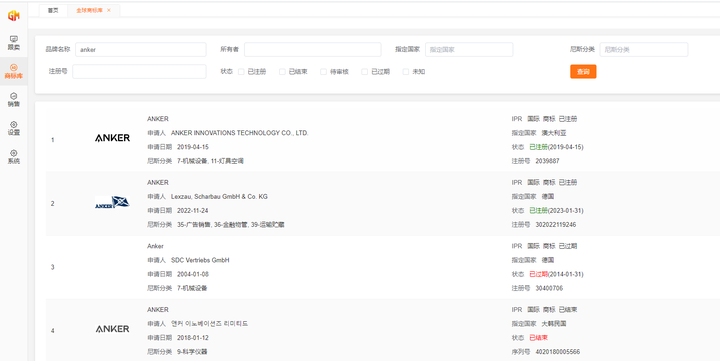Open the 跟卖 sidebar section
The height and width of the screenshot is (361, 720).
pyautogui.click(x=13, y=43)
